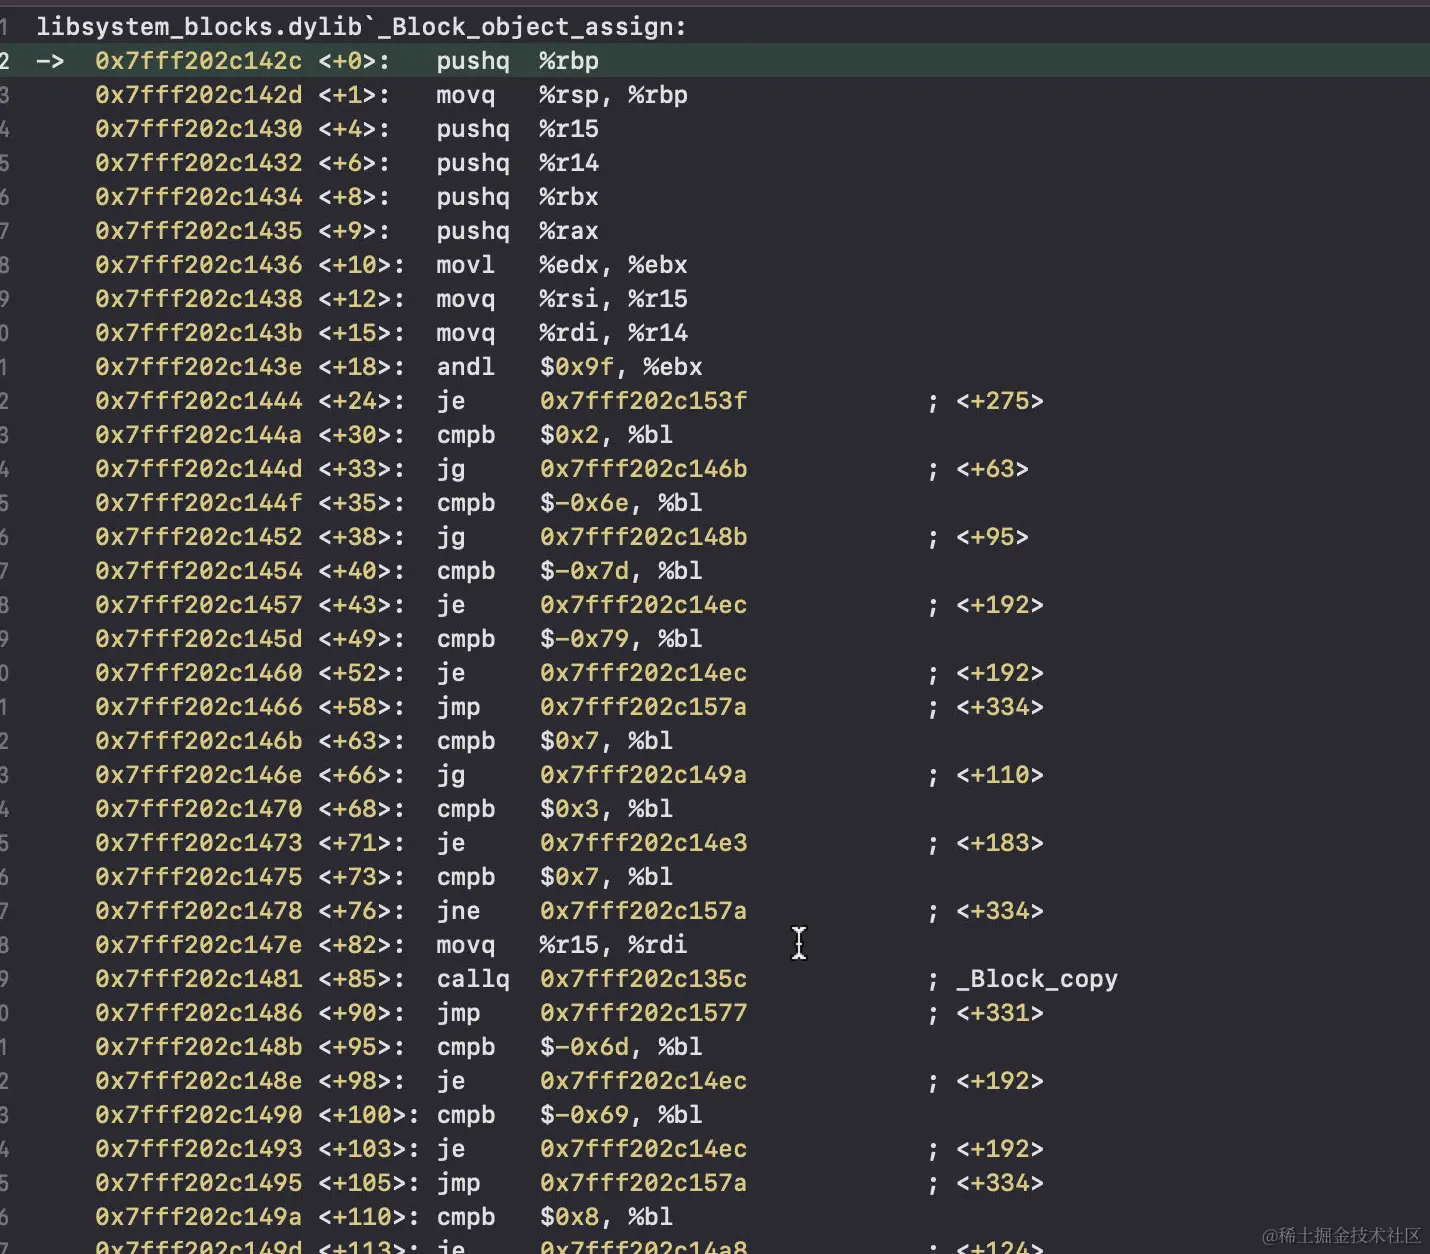1430x1254 pixels.
Task: Click the pushq %rax instruction at +9
Action: pos(517,231)
